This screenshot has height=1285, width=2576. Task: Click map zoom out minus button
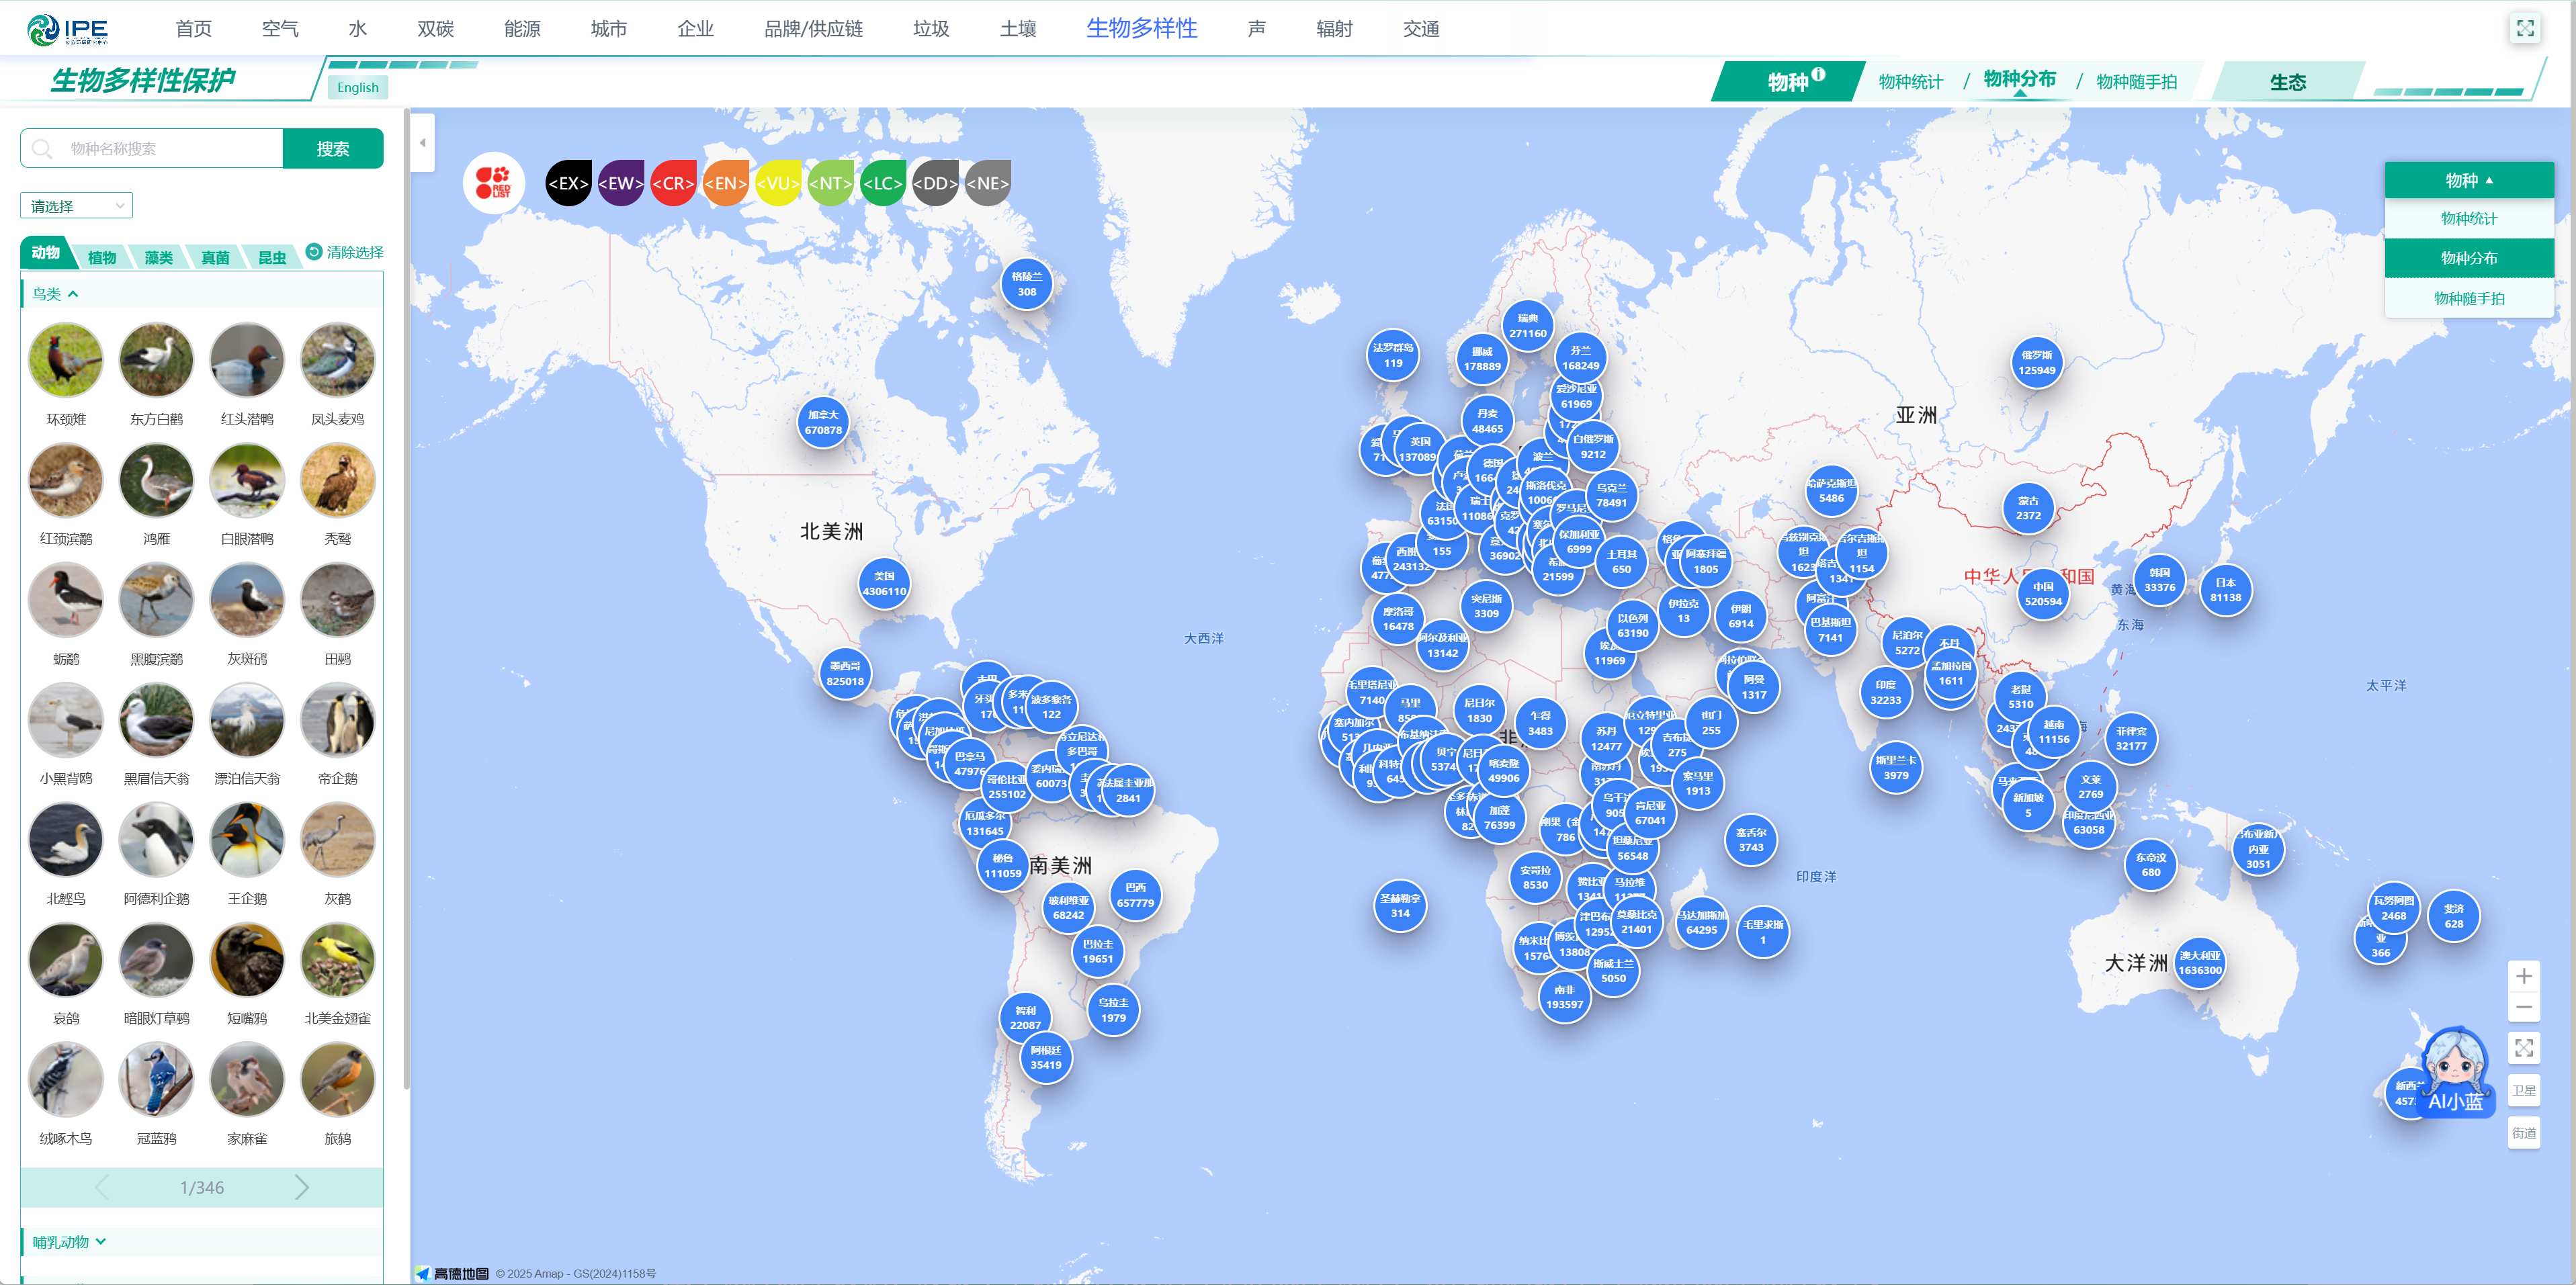click(2524, 1007)
